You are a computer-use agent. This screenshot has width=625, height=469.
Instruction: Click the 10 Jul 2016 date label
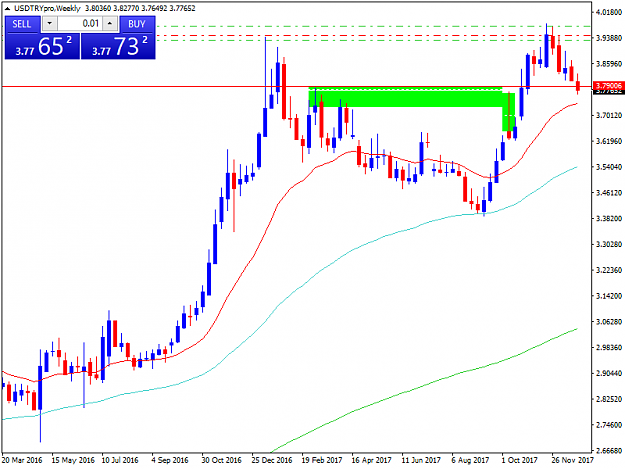(x=120, y=460)
